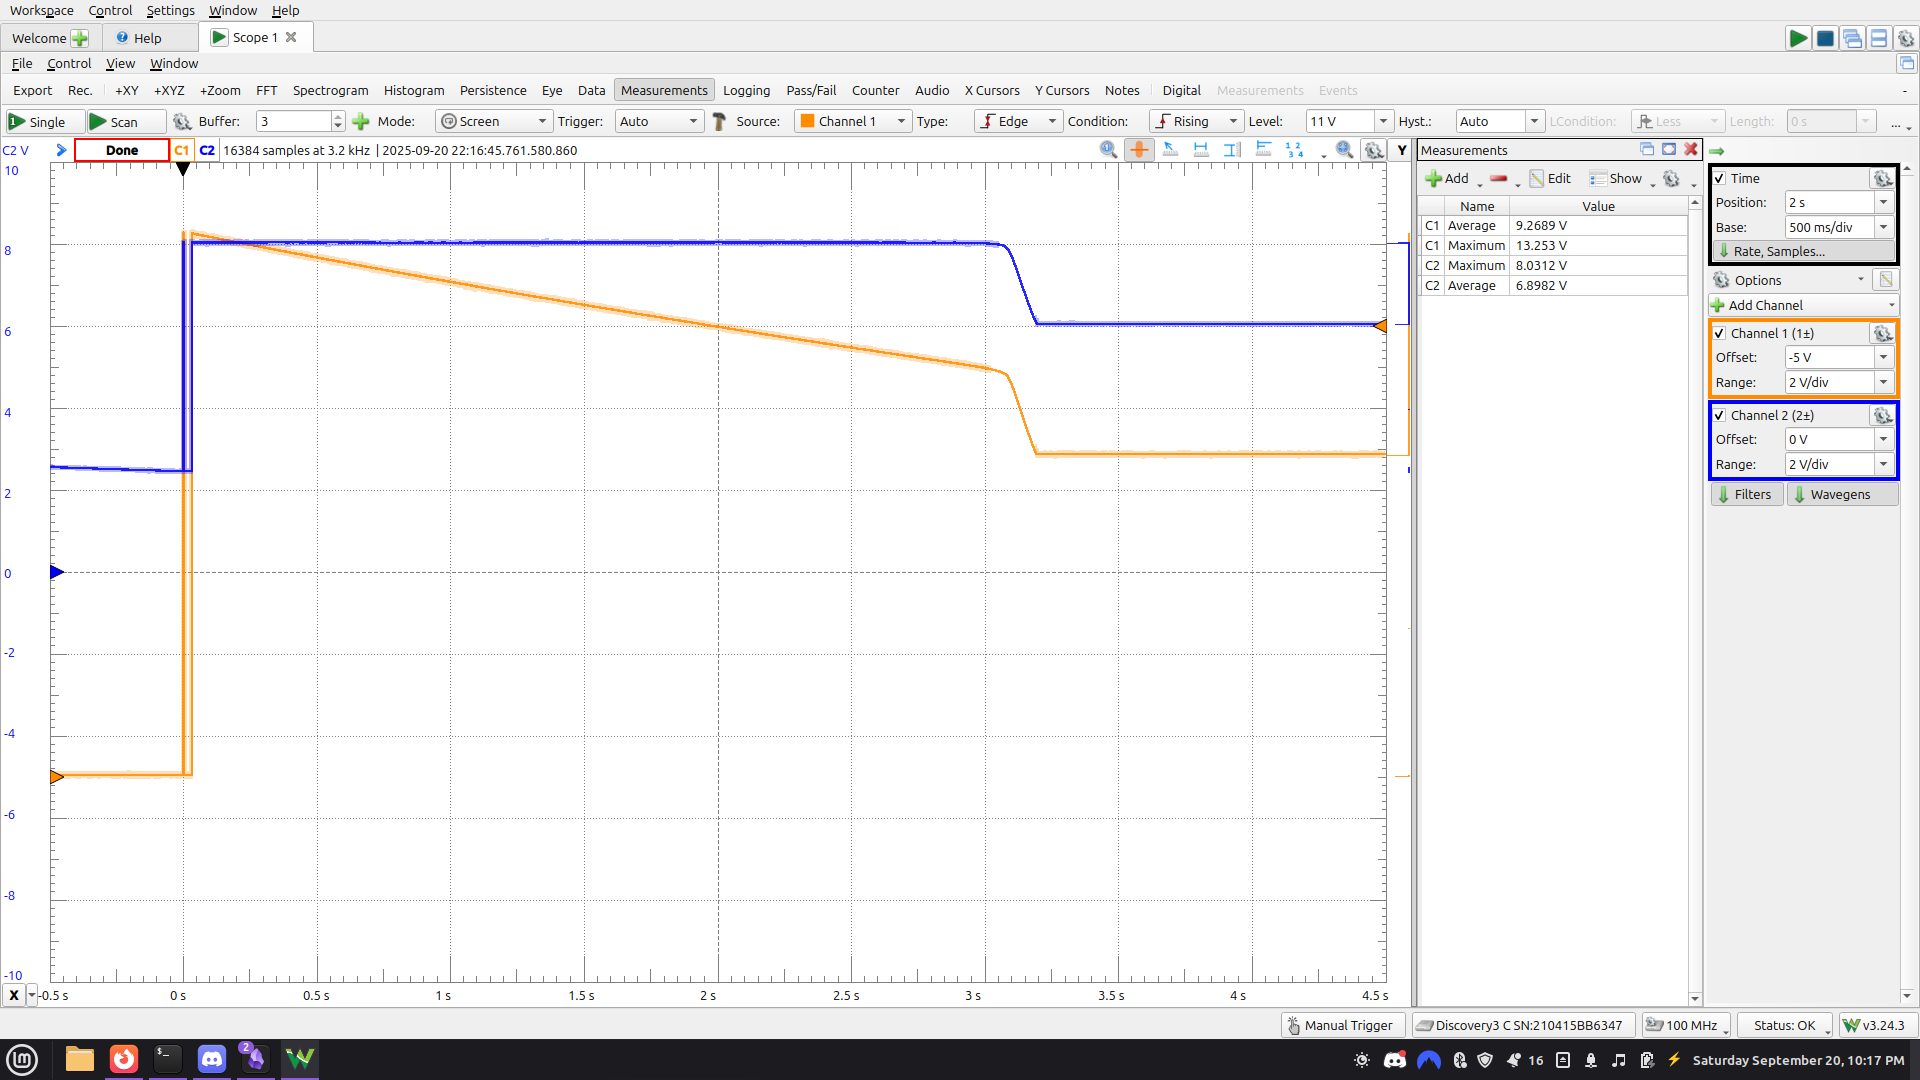Image resolution: width=1920 pixels, height=1080 pixels.
Task: Click the 1 2 3 4 quick measure icon
Action: (1295, 150)
